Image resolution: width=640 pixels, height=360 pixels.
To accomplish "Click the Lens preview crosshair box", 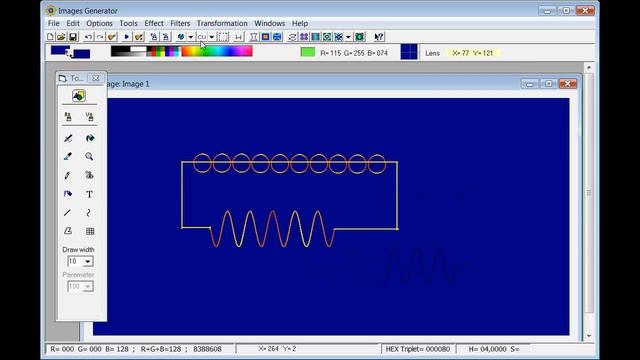I will coord(409,52).
